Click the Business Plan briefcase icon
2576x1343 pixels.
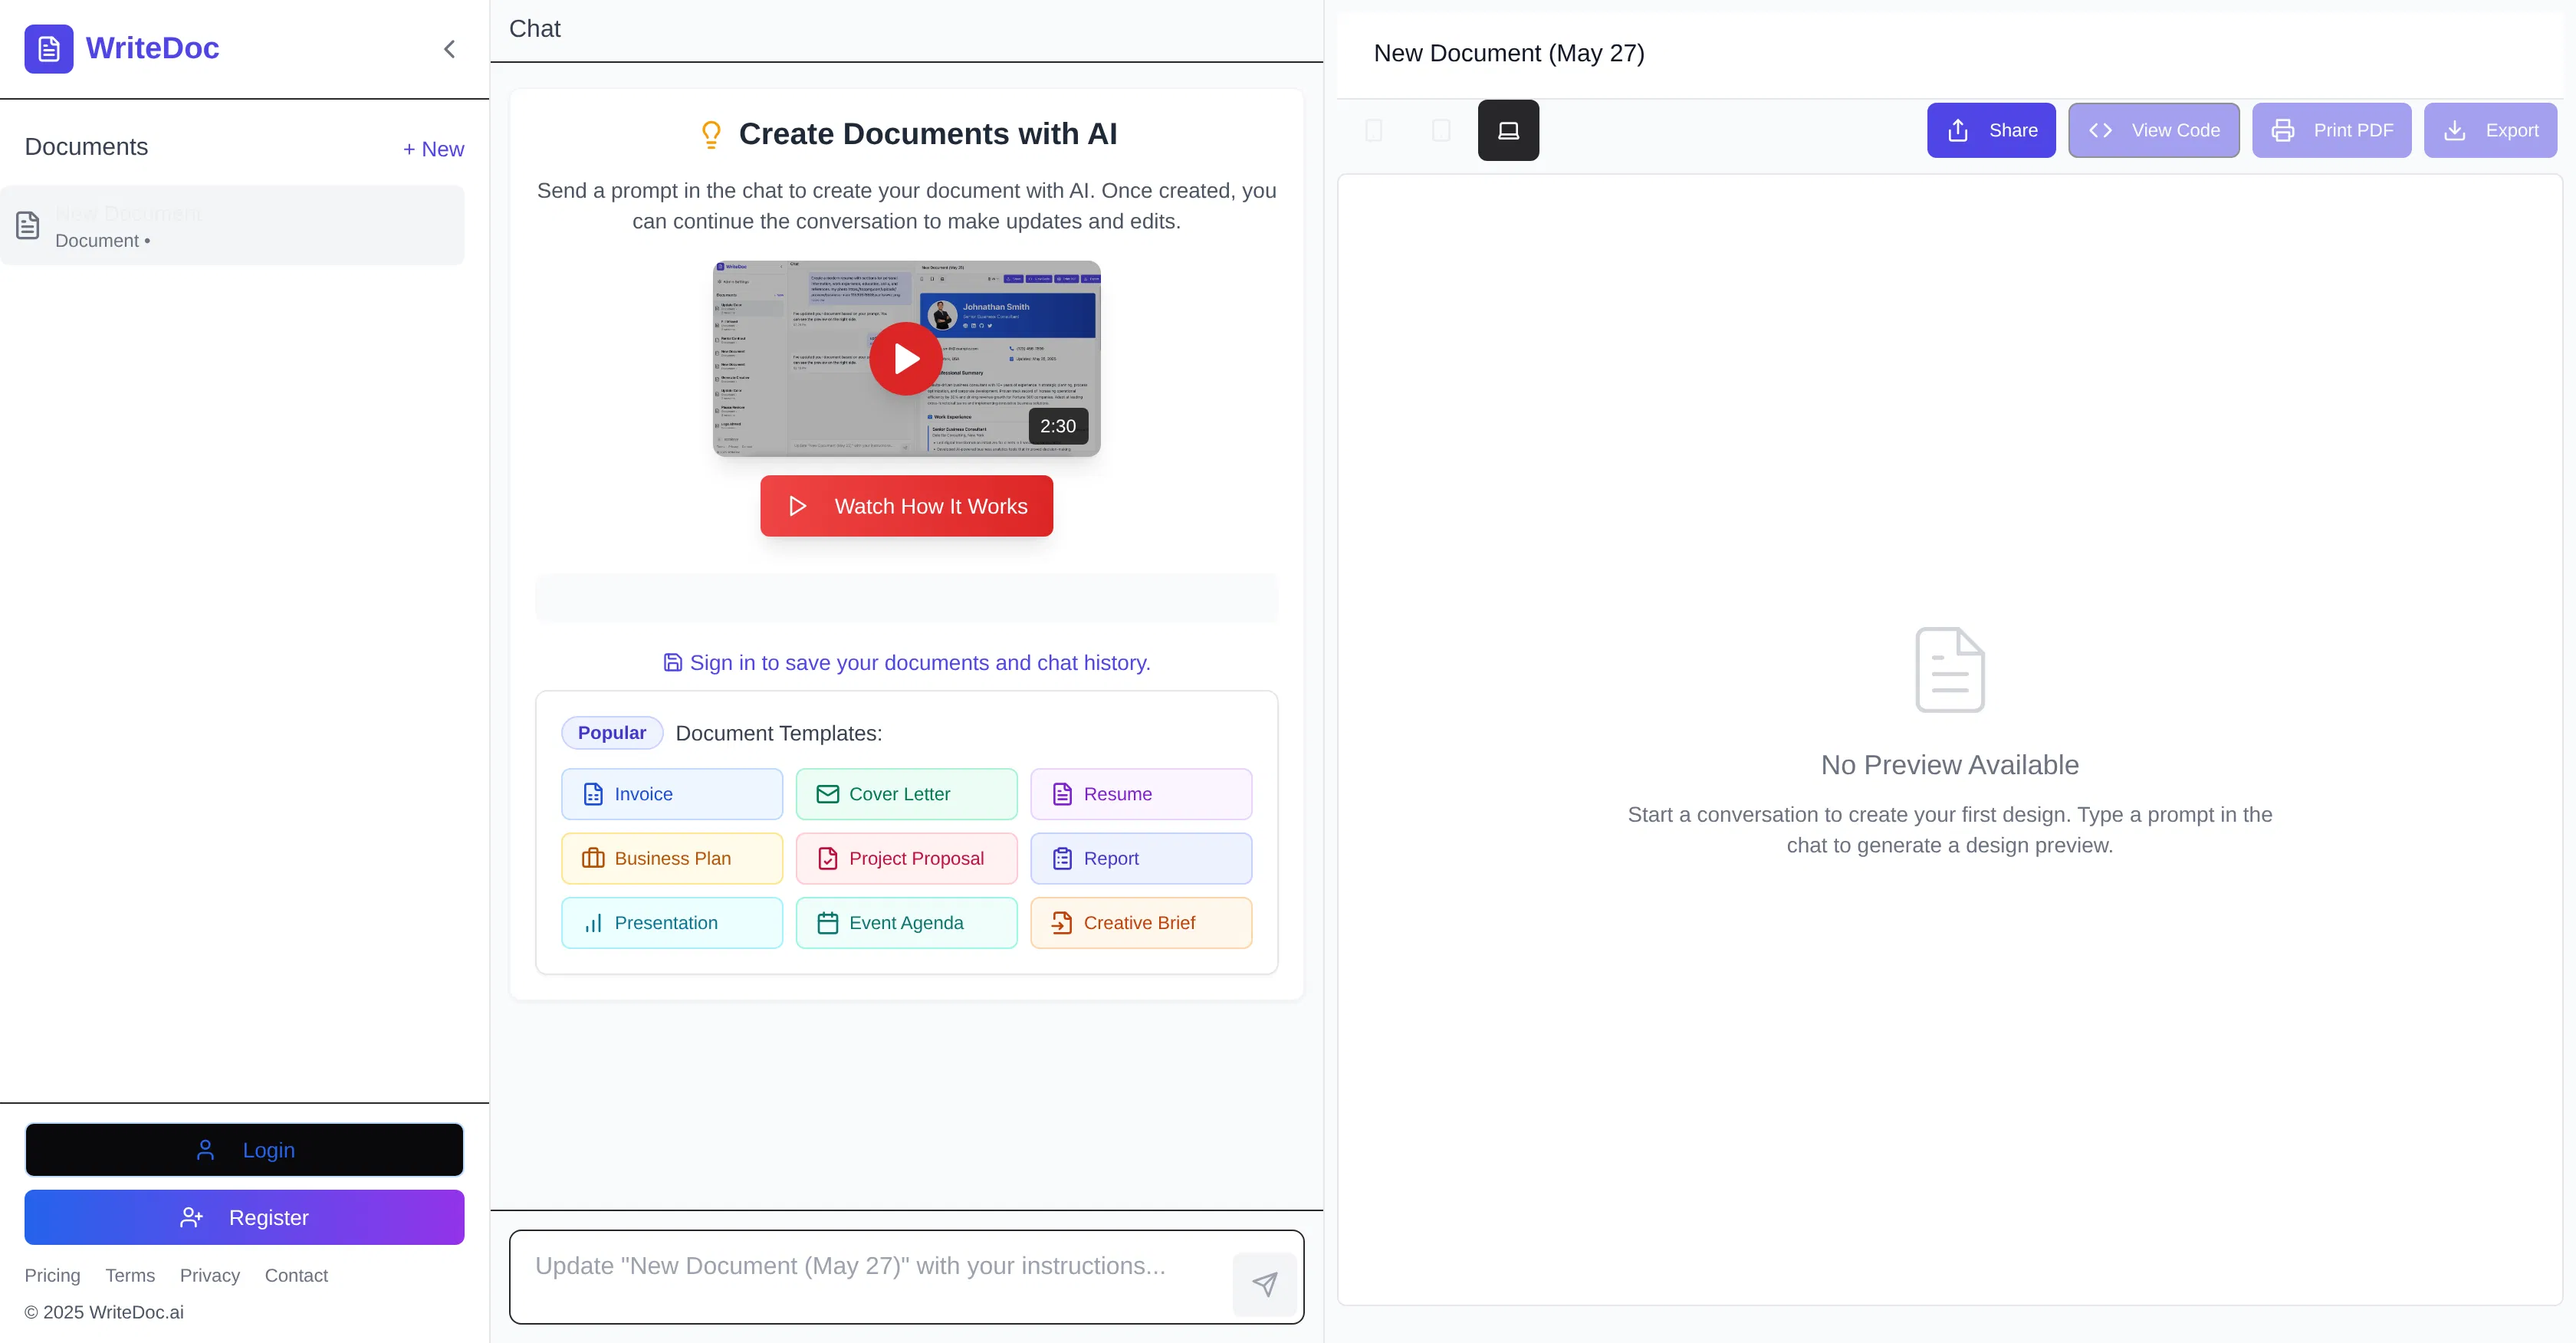(x=593, y=858)
